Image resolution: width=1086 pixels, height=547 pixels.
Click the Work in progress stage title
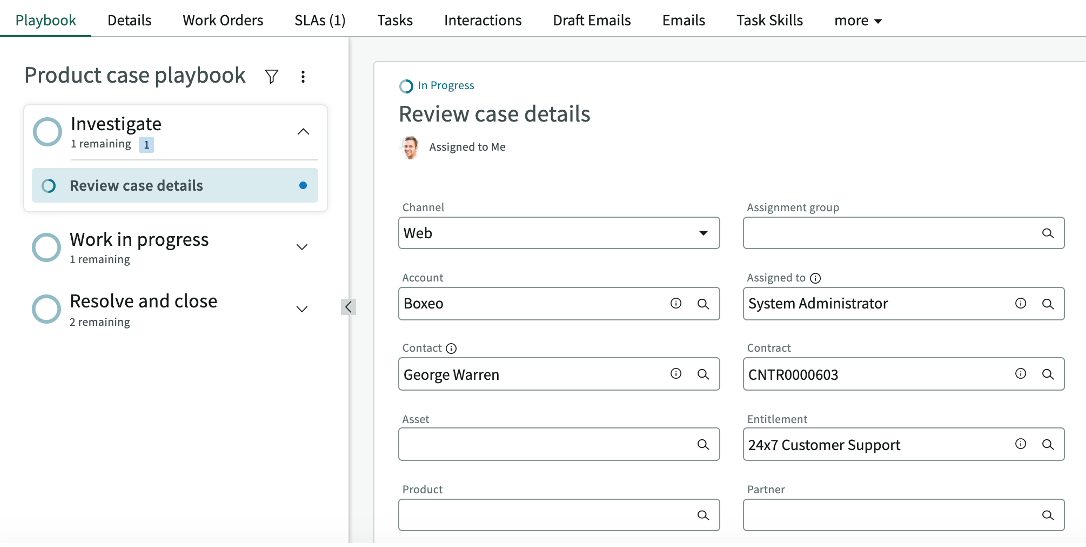click(139, 240)
